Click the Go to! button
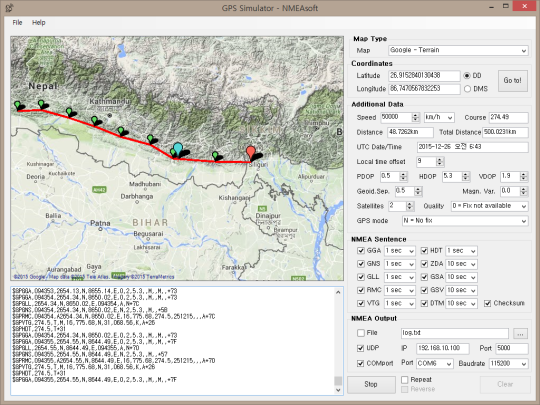The width and height of the screenshot is (540, 405). pyautogui.click(x=513, y=81)
